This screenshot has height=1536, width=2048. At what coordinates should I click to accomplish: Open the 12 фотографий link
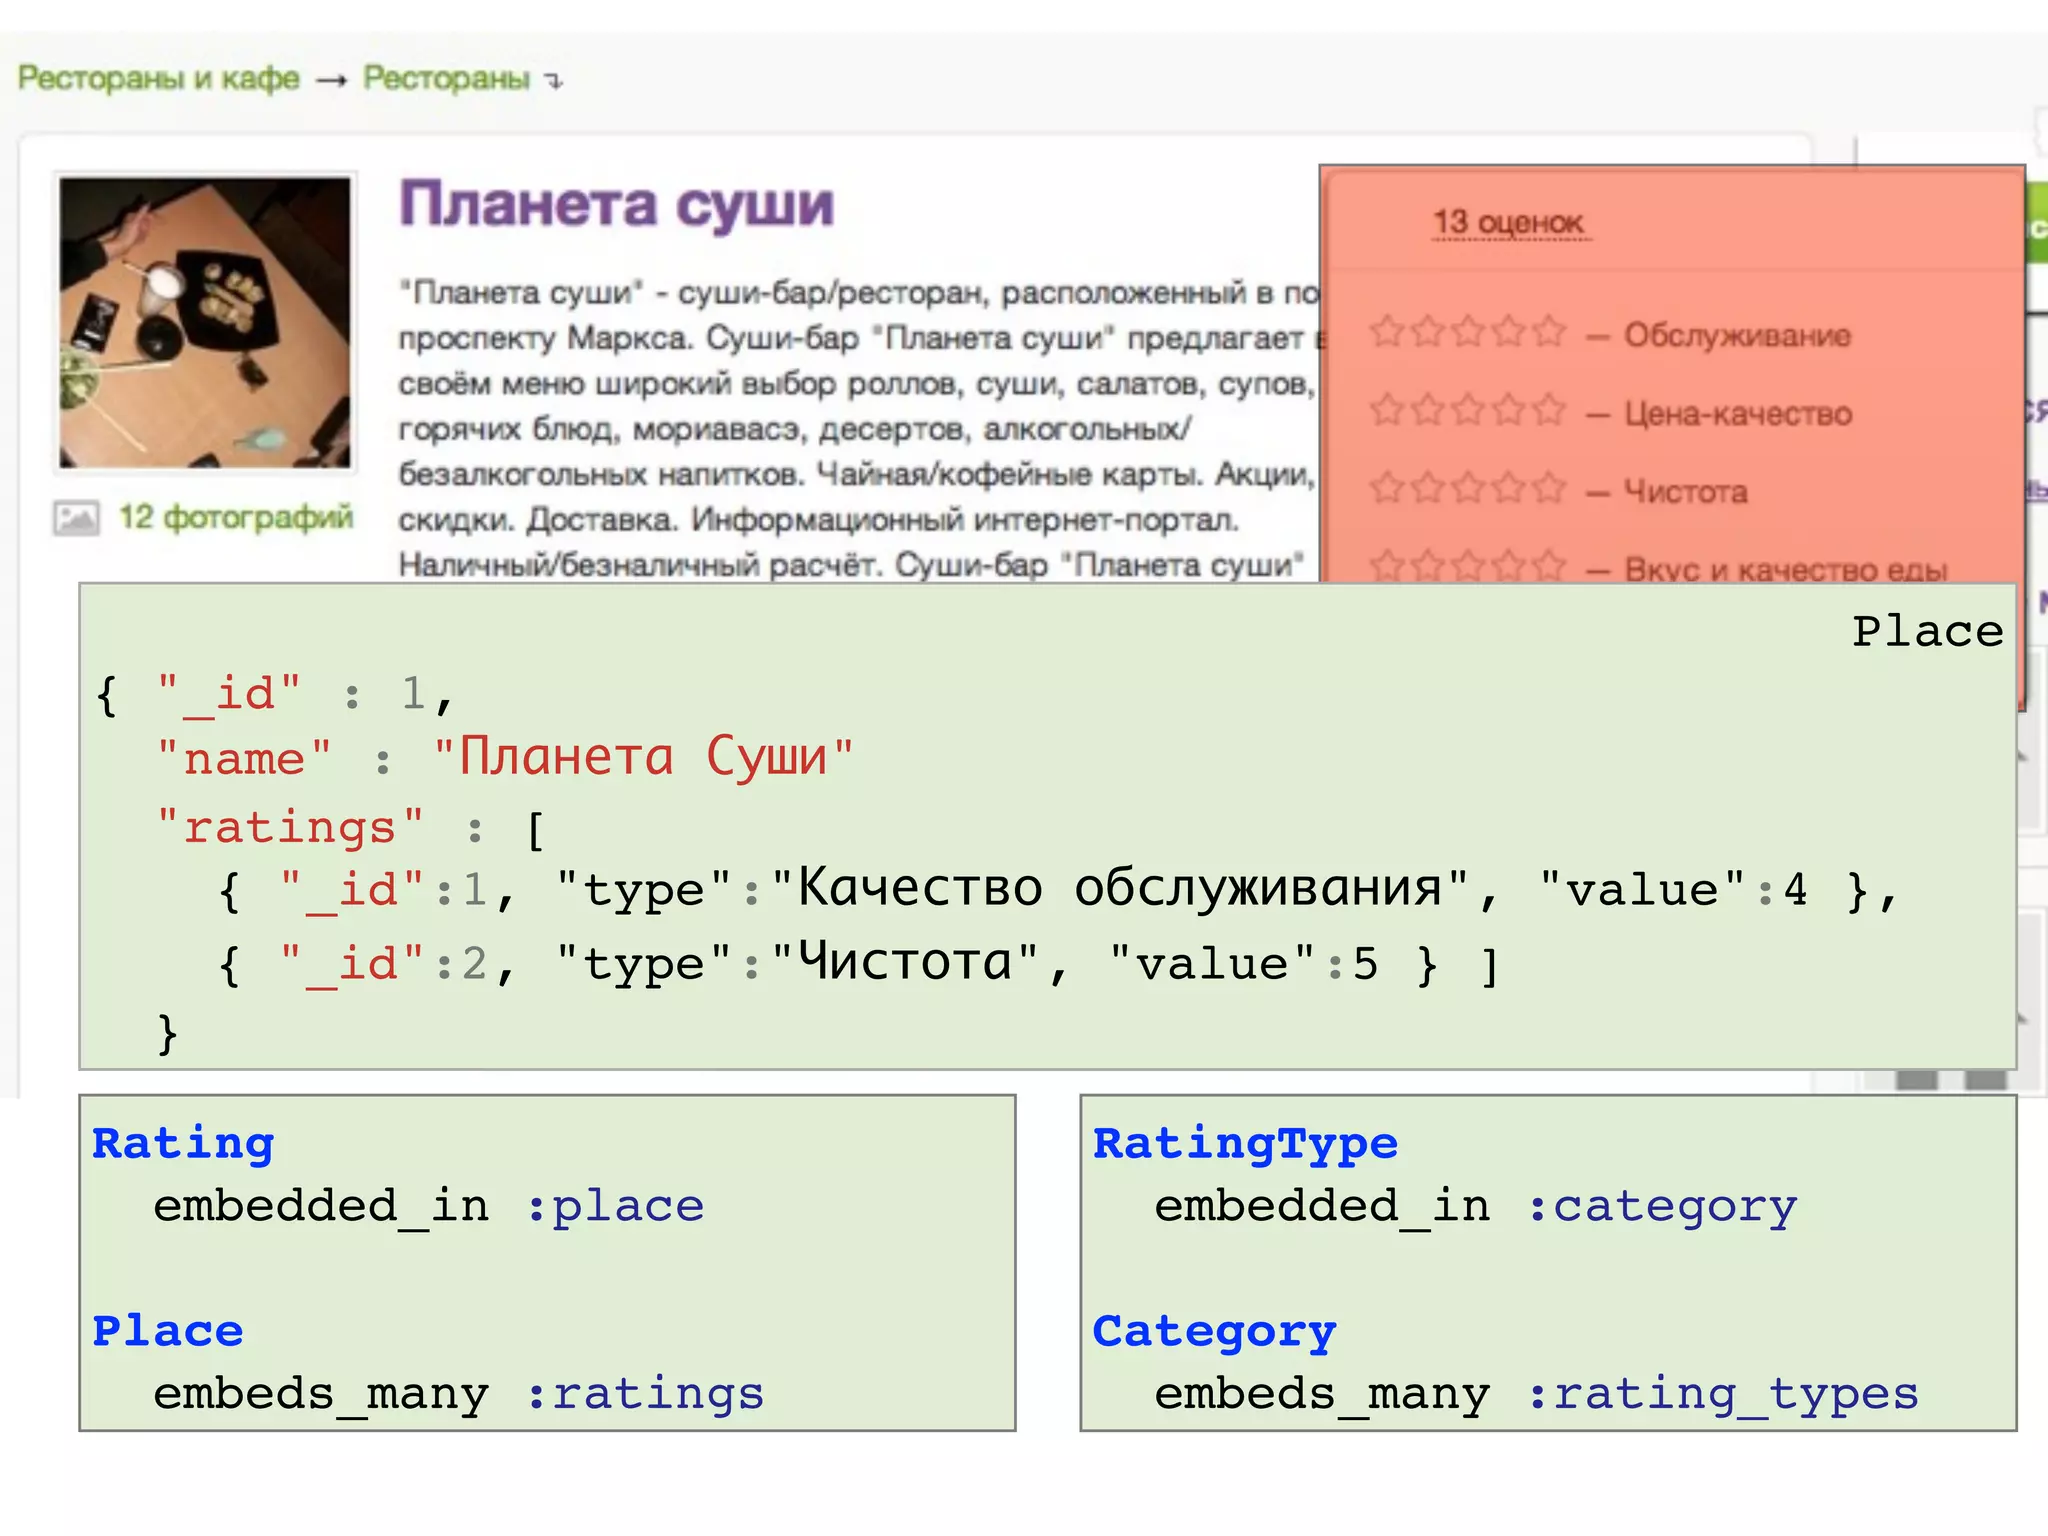point(236,517)
